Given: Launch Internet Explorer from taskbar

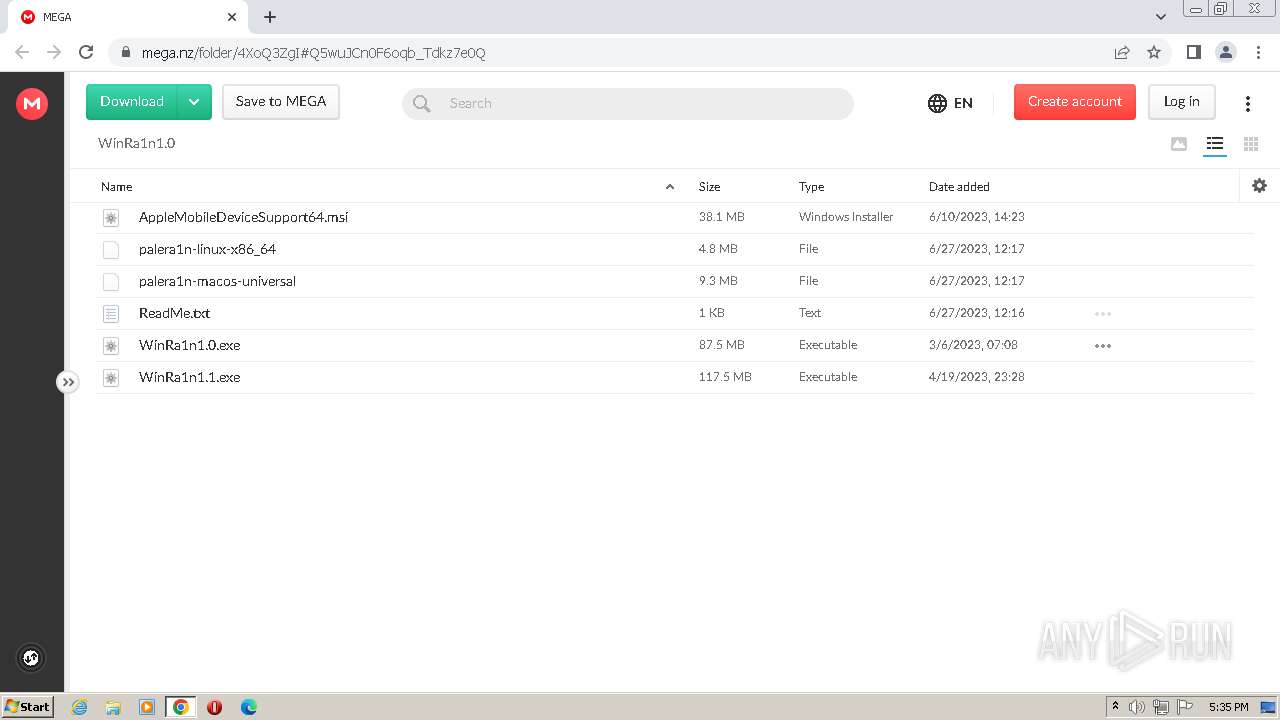Looking at the screenshot, I should 79,707.
